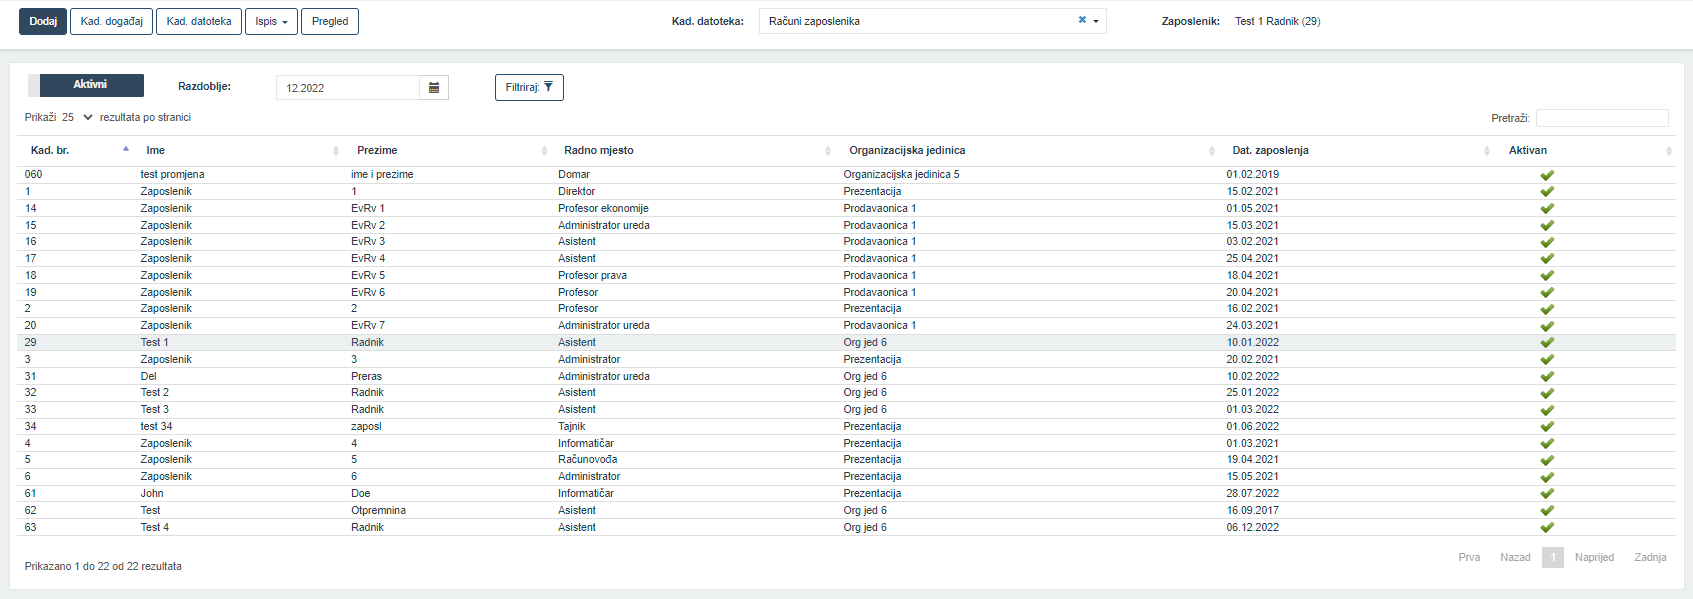Screen dimensions: 1693x599
Task: Click the checkmark in row EvRv 6
Action: point(1547,293)
